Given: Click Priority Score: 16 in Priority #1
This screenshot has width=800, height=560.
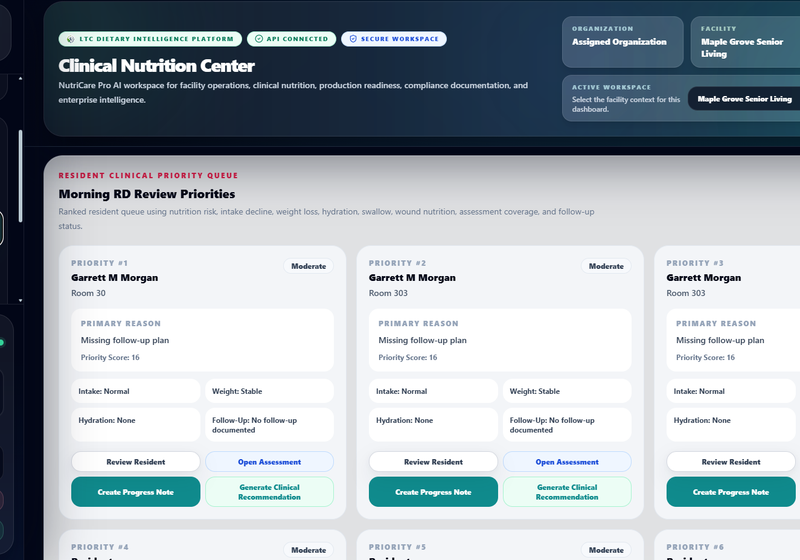Looking at the screenshot, I should tap(110, 358).
